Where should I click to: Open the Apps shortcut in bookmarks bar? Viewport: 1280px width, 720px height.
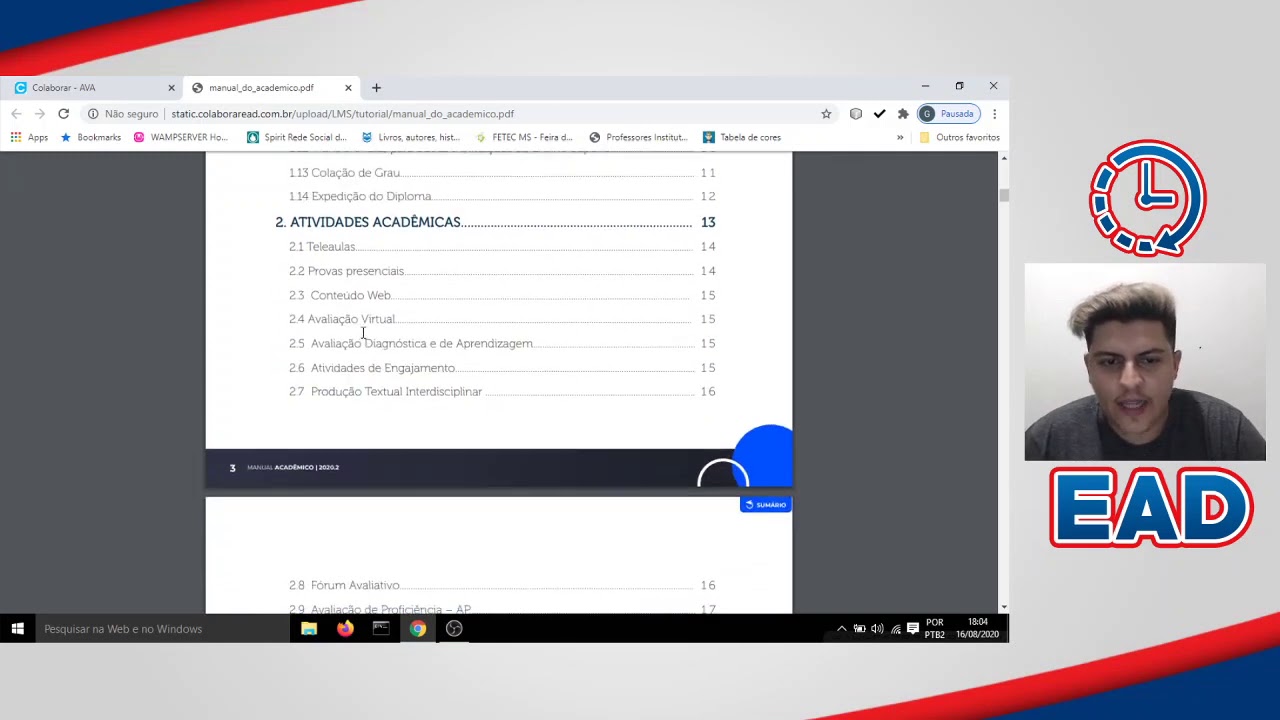click(x=29, y=137)
